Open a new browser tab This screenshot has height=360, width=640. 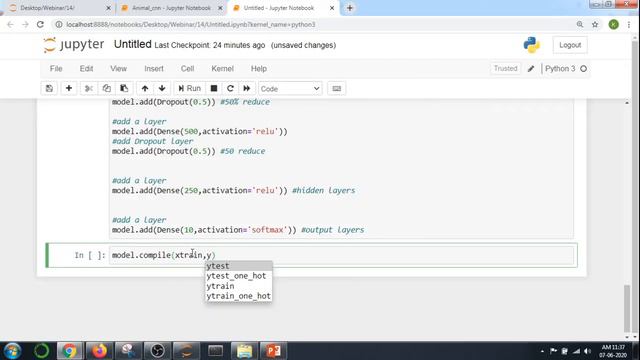pos(350,8)
